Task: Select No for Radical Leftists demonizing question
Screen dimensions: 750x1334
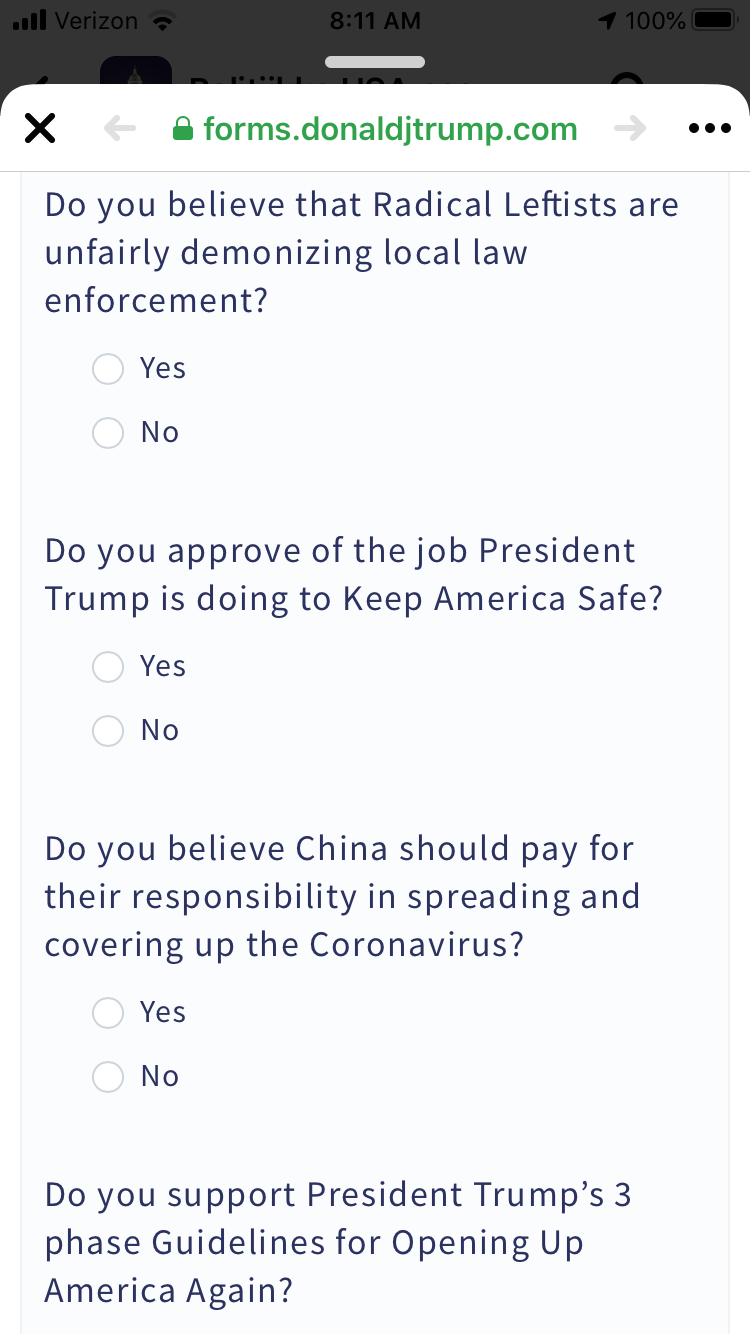Action: tap(108, 433)
